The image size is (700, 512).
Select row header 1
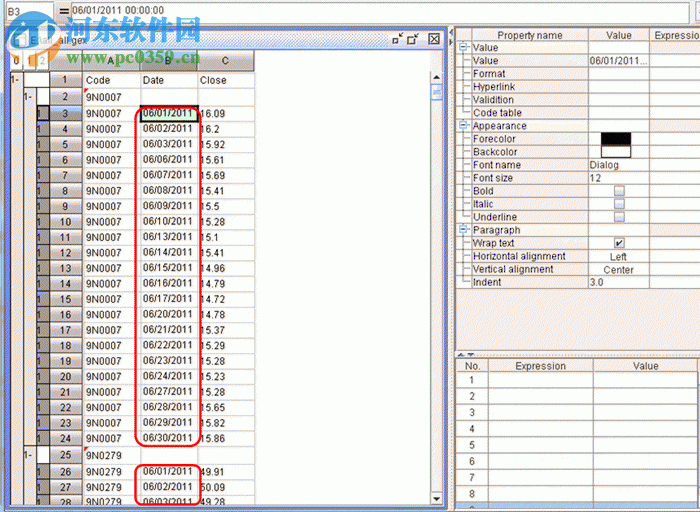point(65,80)
